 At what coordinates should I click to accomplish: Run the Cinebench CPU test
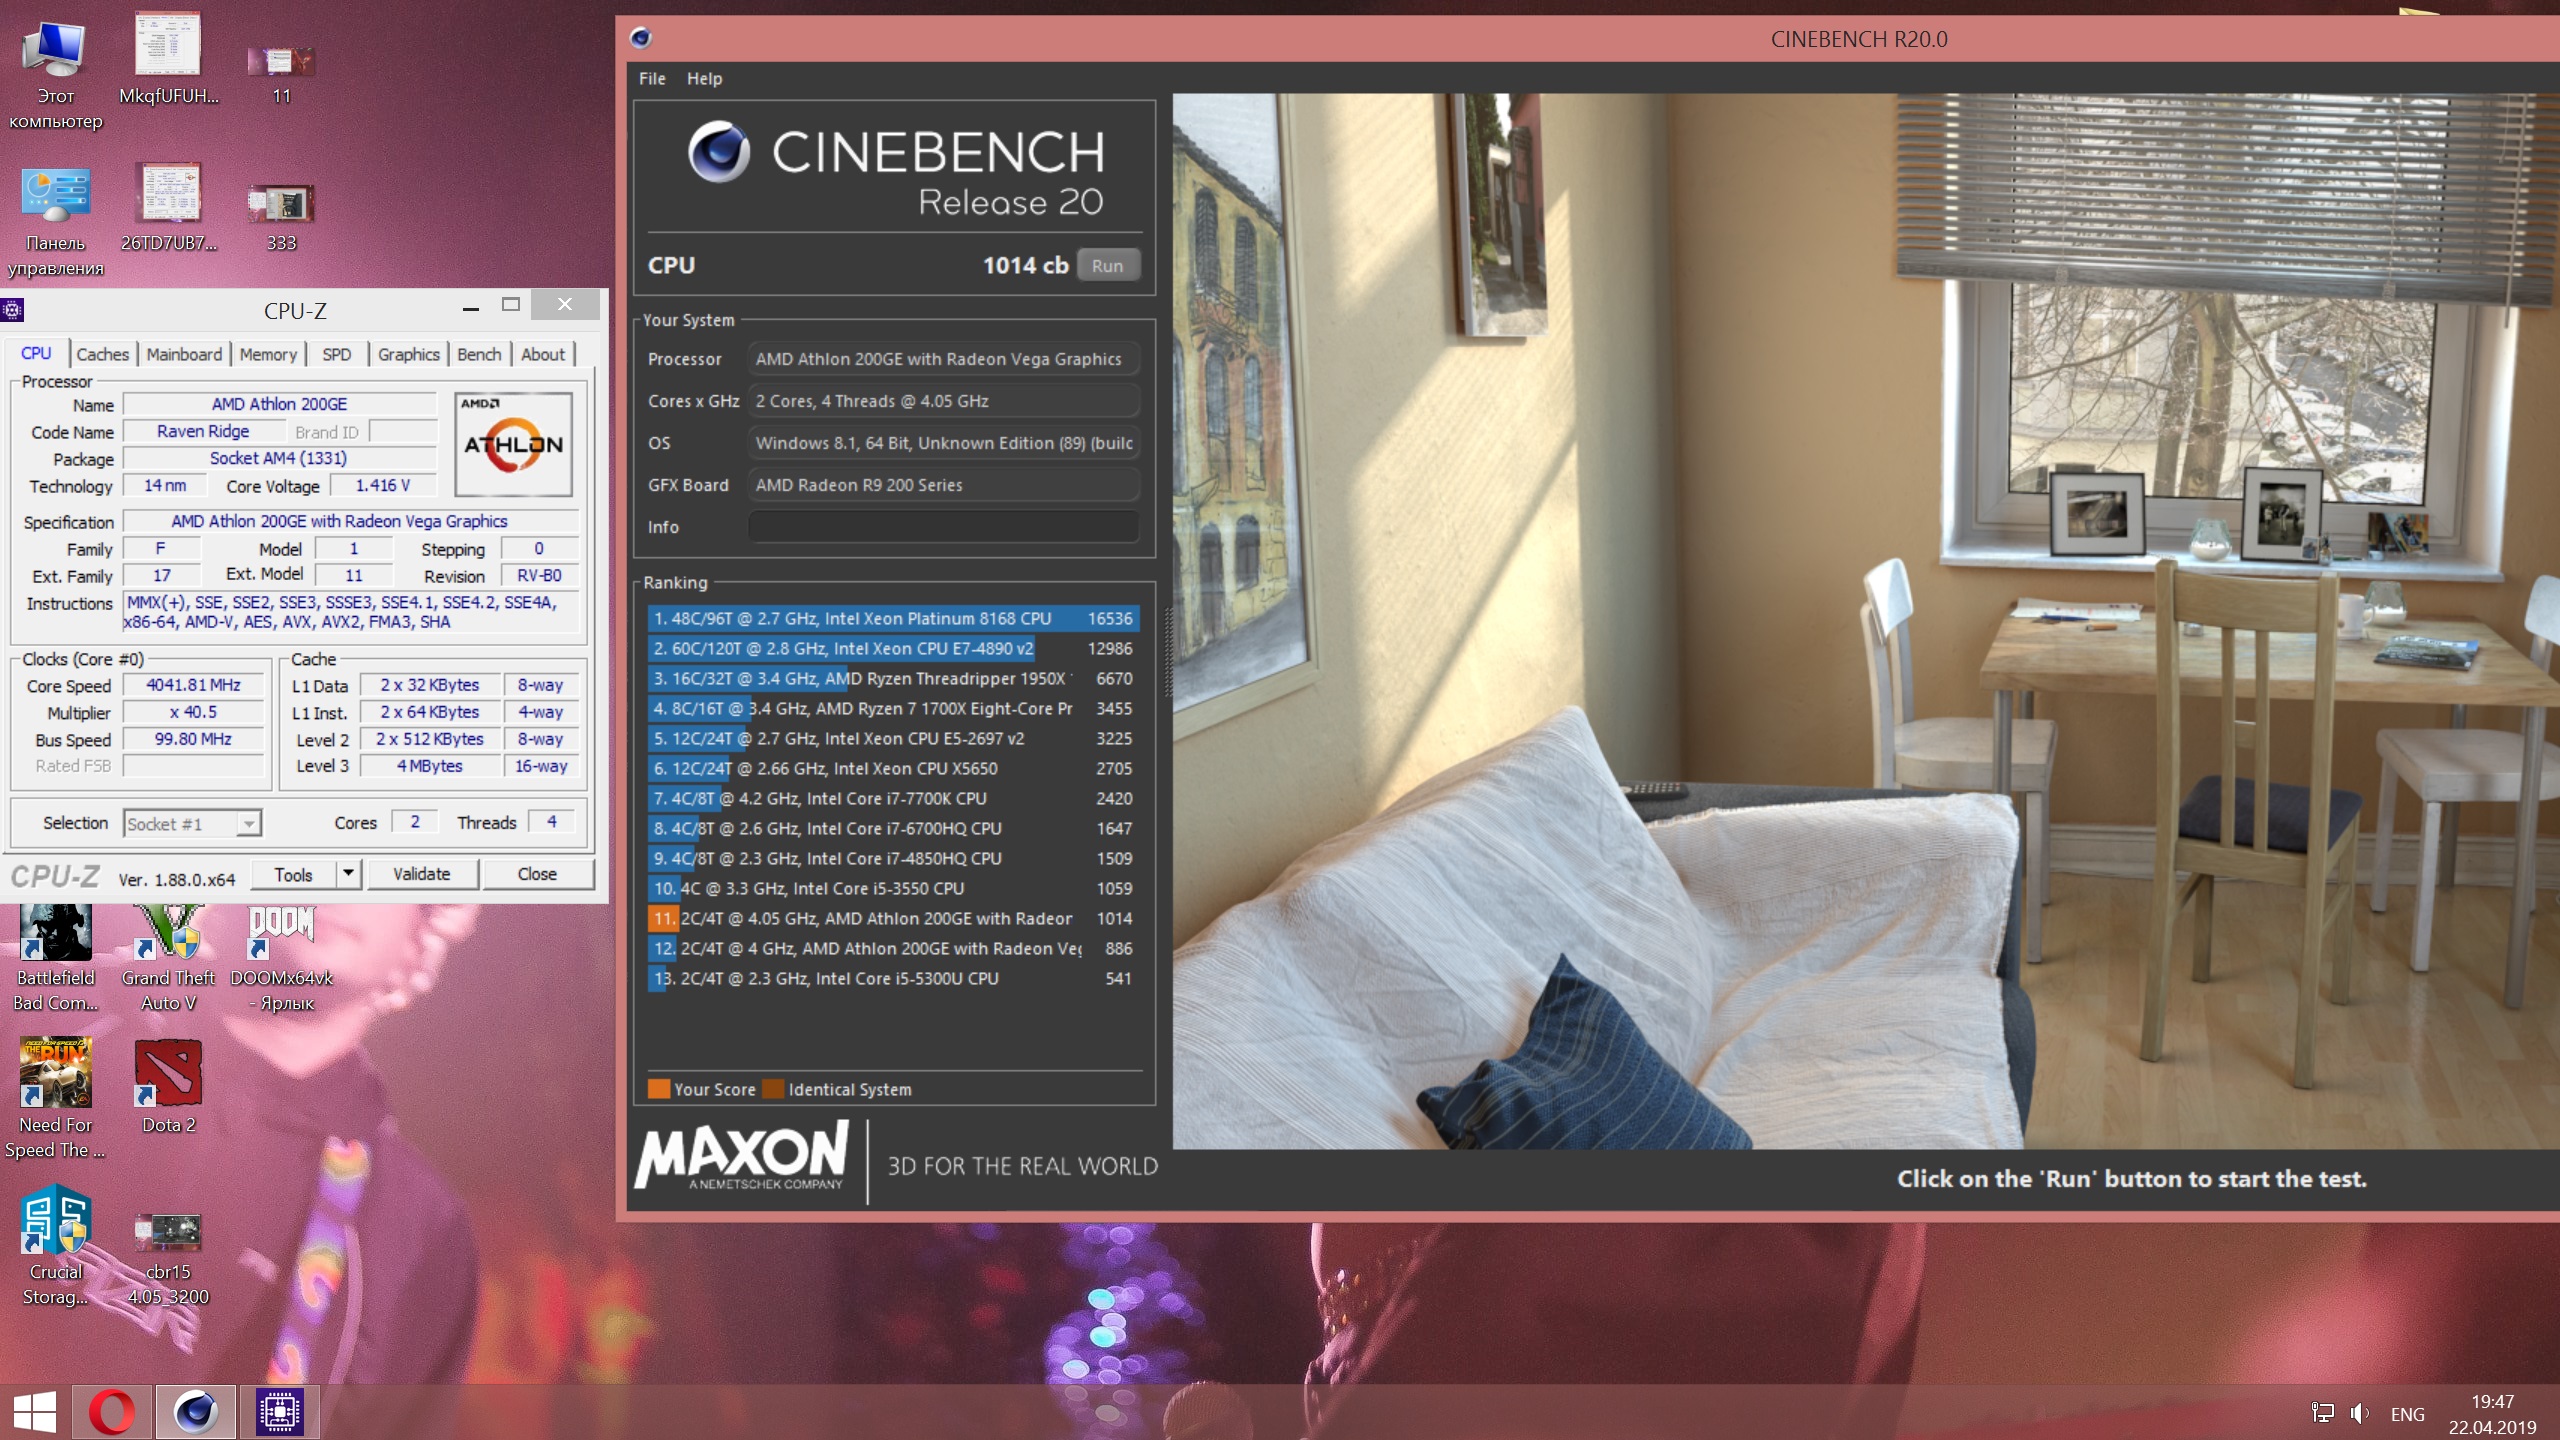pyautogui.click(x=1107, y=266)
